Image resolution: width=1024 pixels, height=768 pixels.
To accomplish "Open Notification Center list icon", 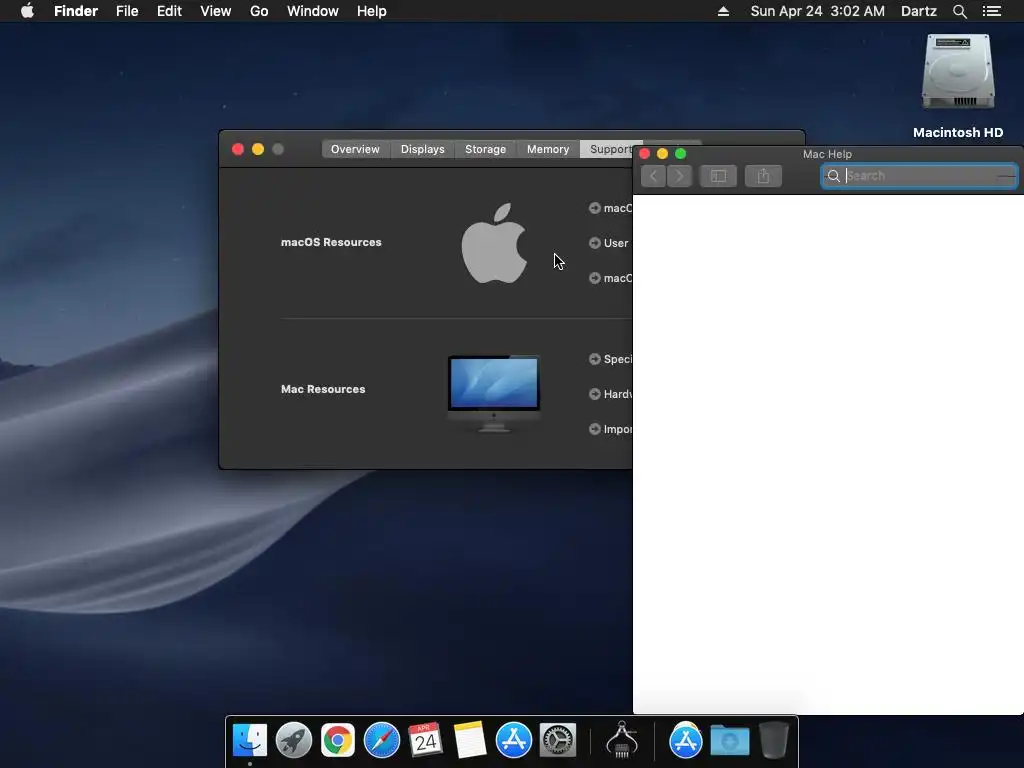I will click(x=992, y=11).
